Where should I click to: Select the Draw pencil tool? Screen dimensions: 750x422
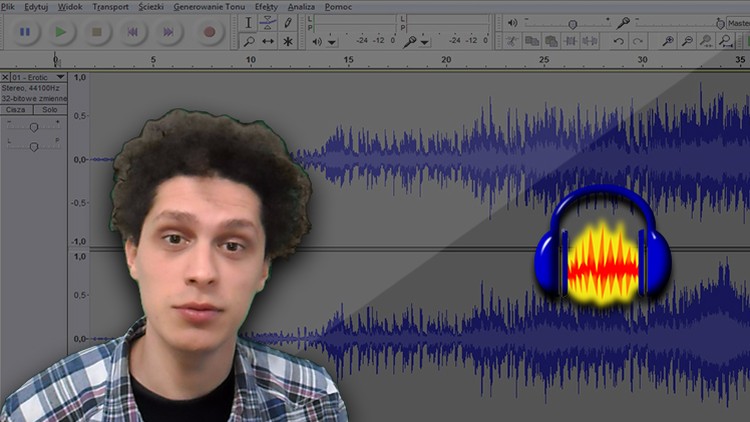tap(287, 22)
